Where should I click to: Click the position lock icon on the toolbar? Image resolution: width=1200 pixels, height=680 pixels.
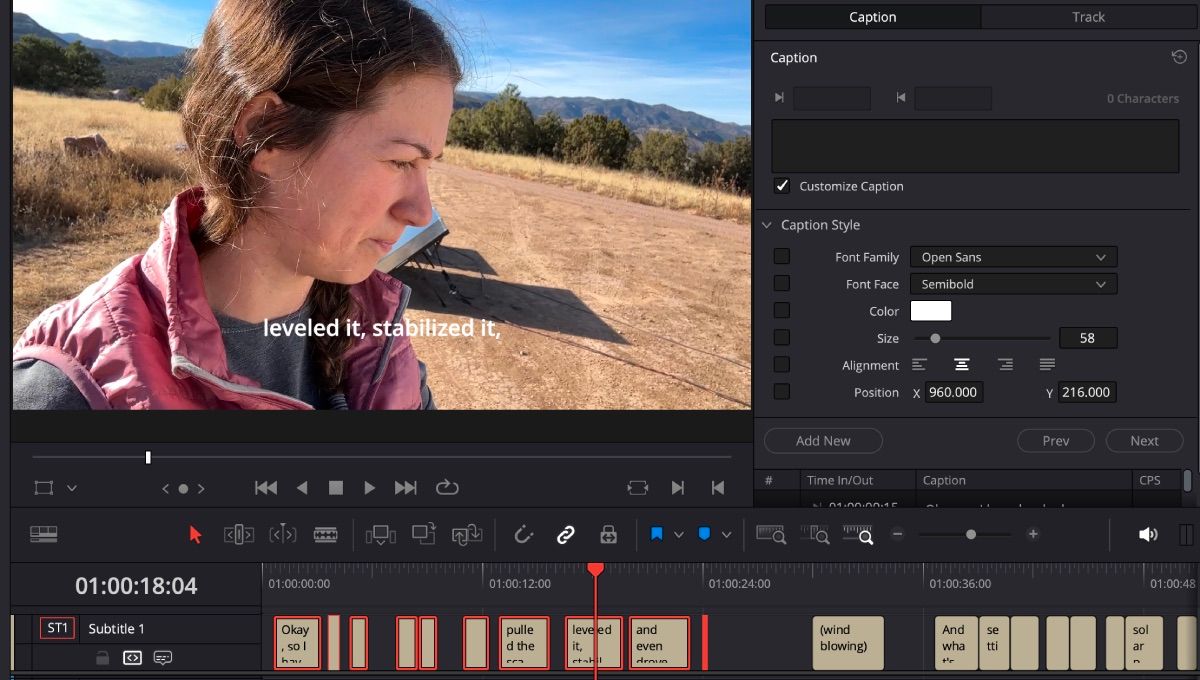point(609,533)
